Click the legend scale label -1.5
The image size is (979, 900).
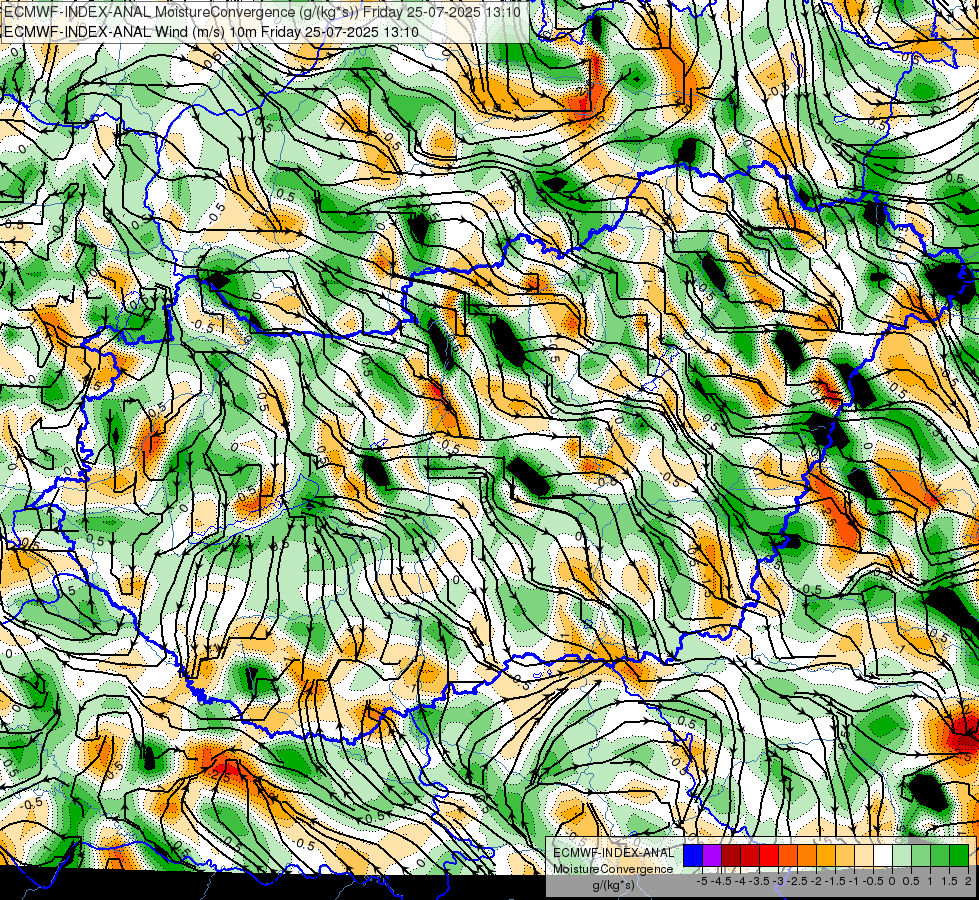click(x=835, y=881)
